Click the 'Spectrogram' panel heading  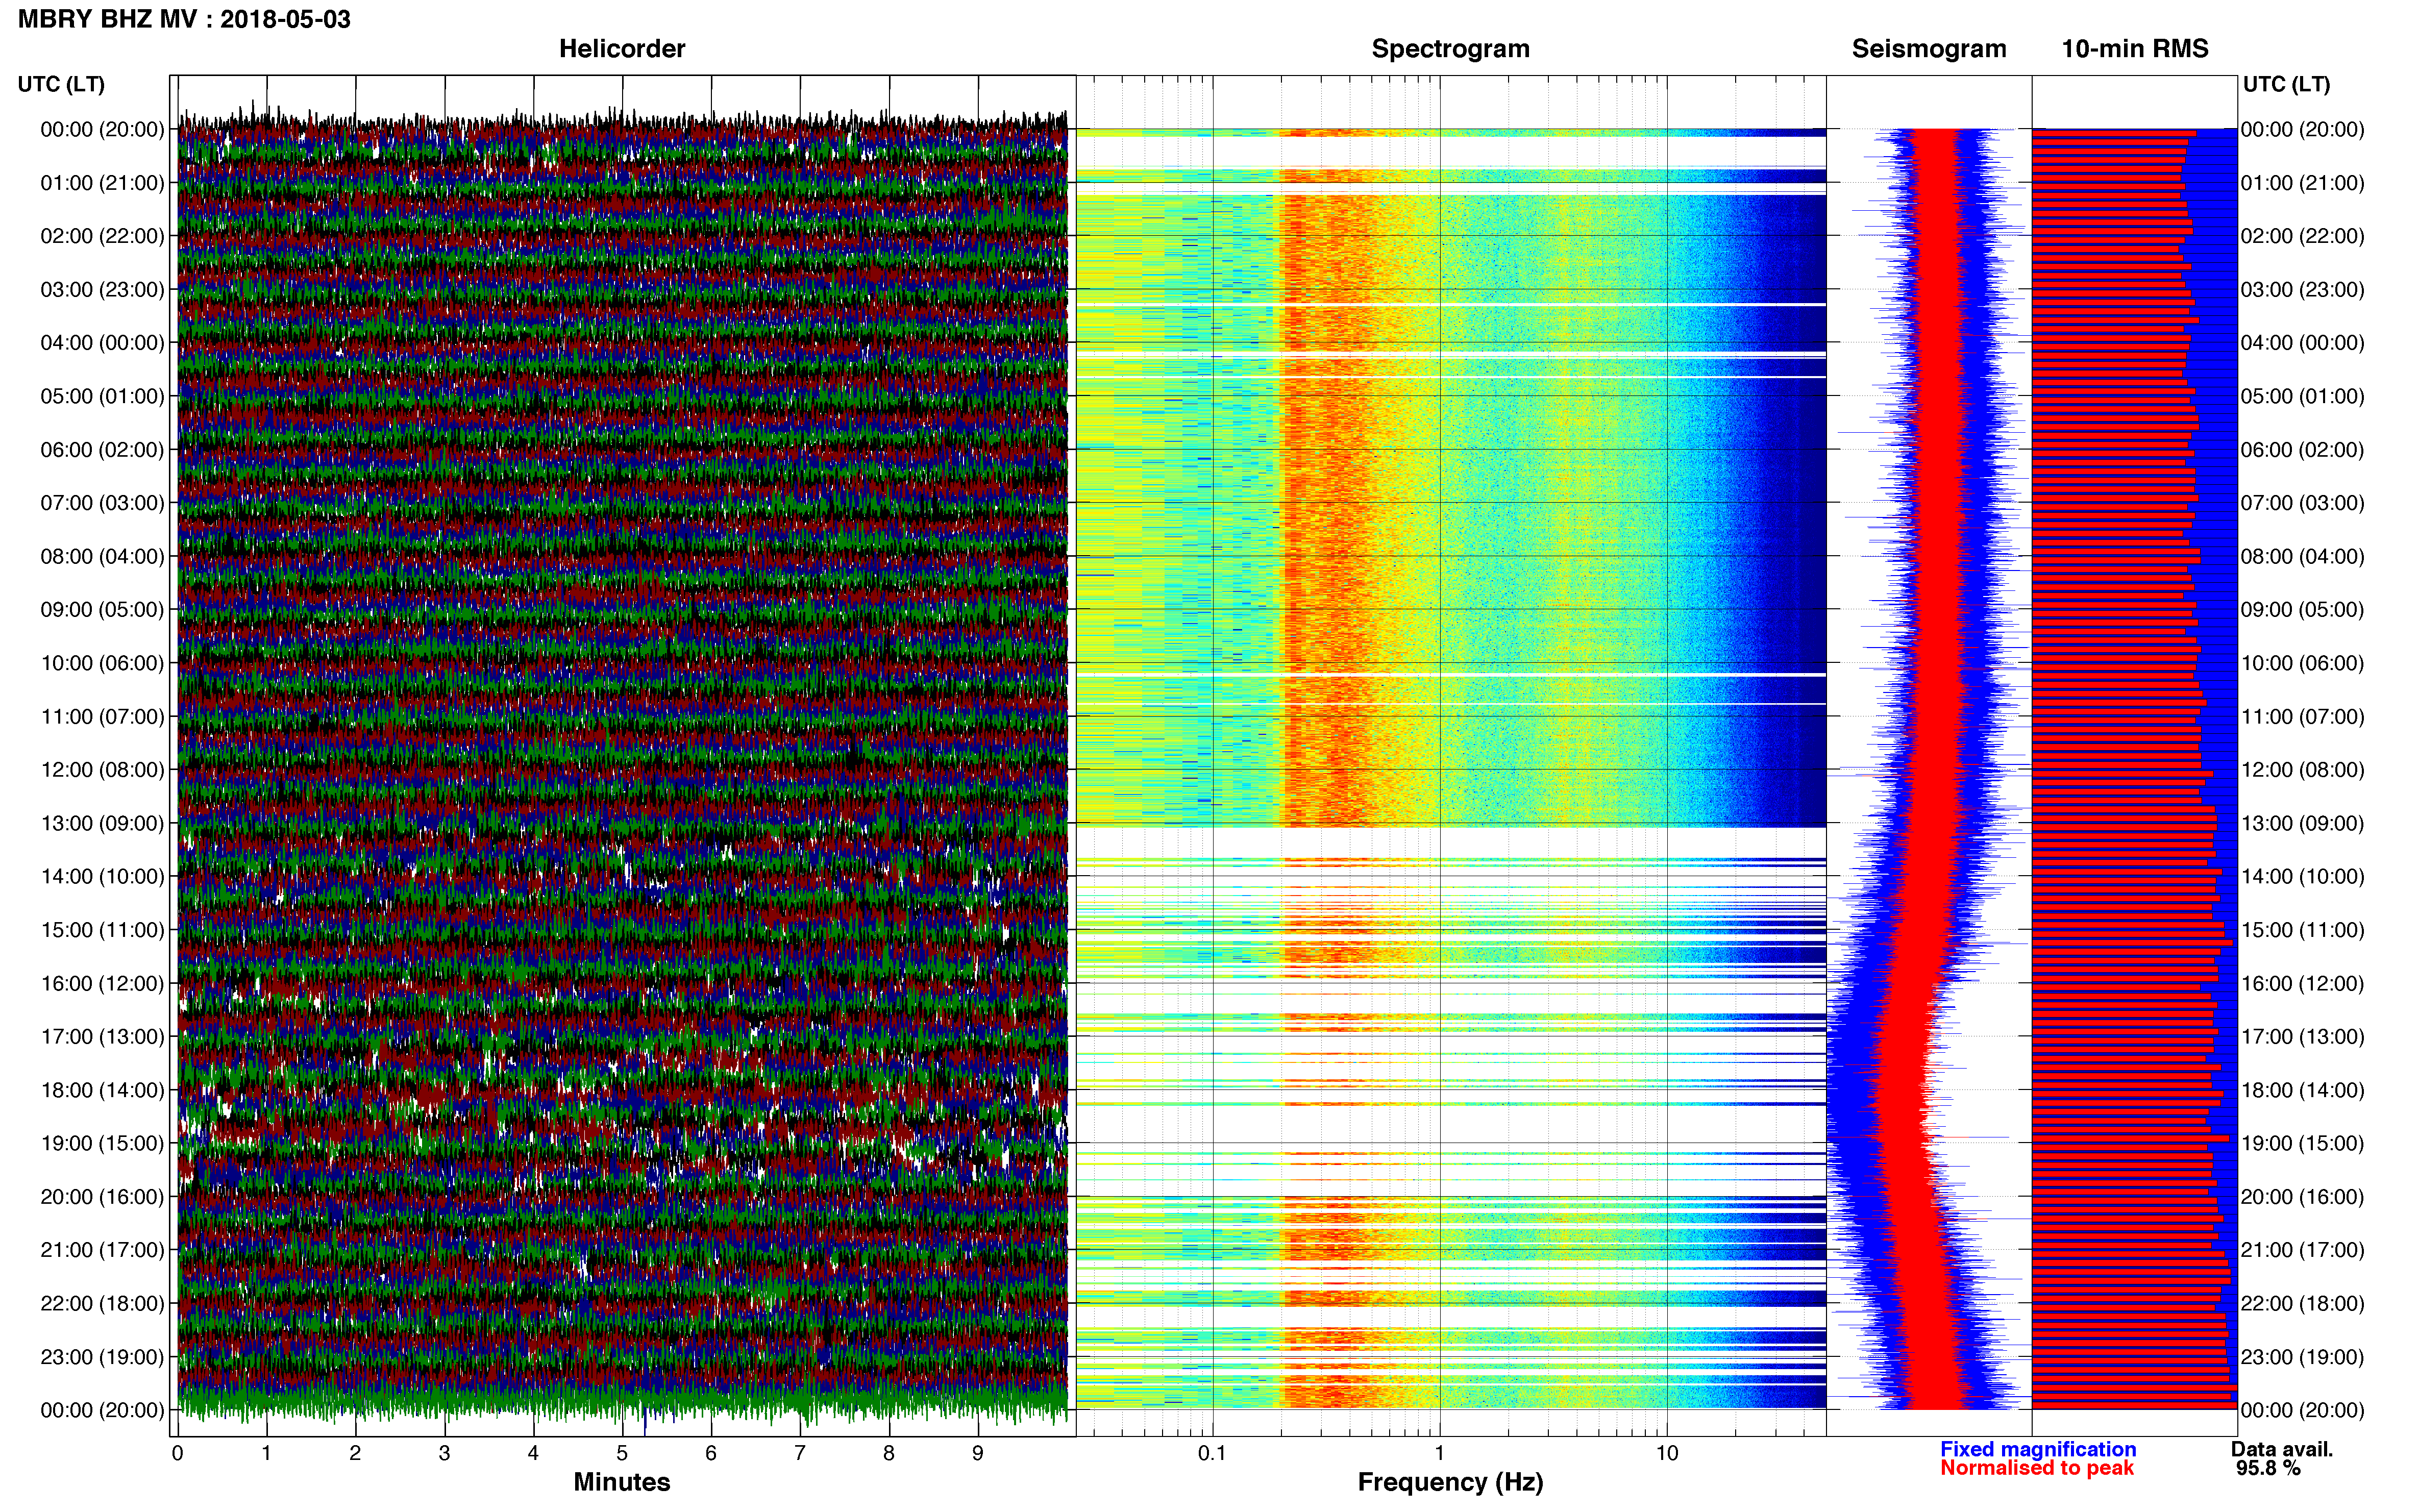pyautogui.click(x=1450, y=49)
